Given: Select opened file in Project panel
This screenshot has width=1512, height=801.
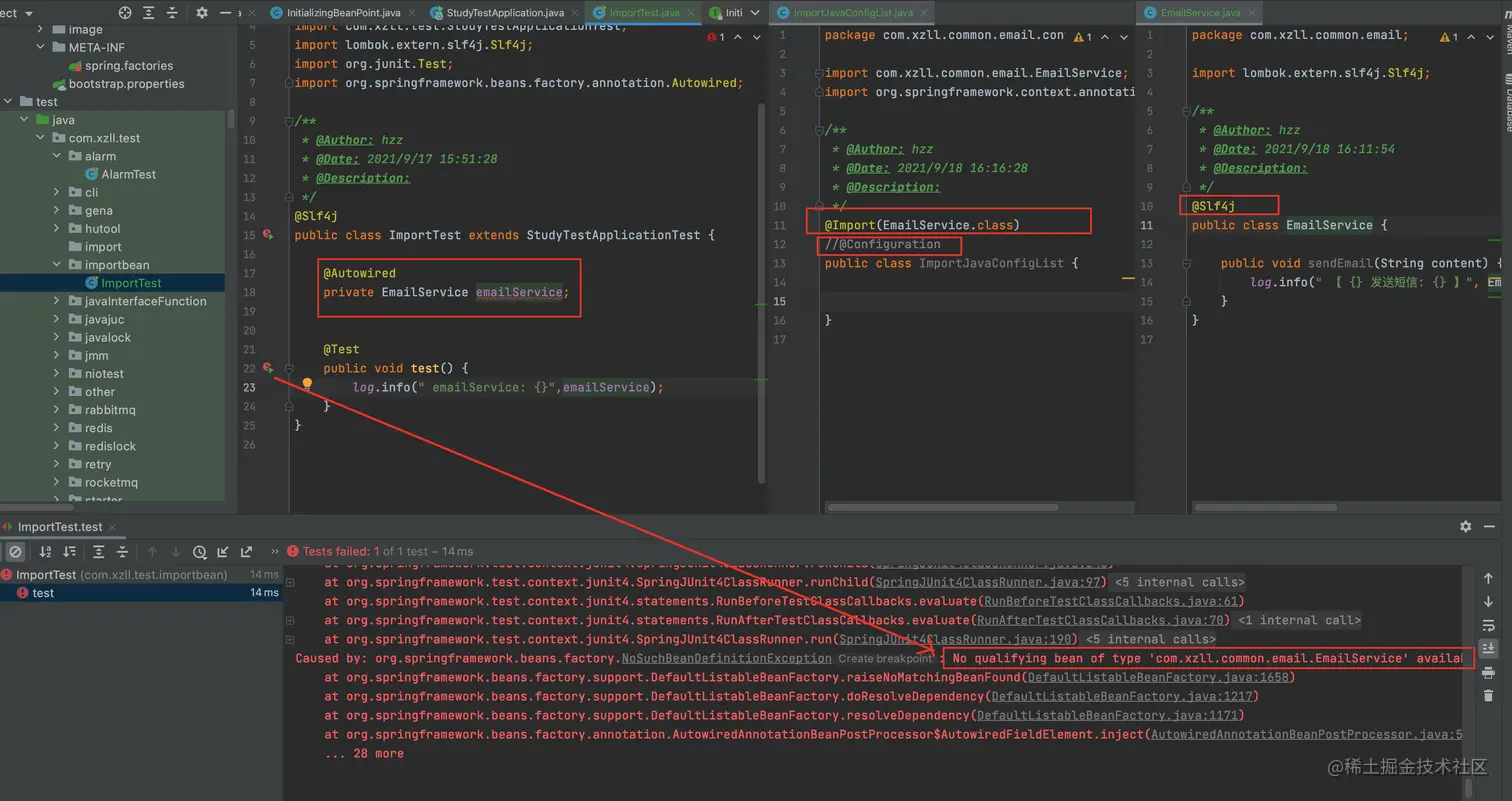Looking at the screenshot, I should (x=125, y=13).
